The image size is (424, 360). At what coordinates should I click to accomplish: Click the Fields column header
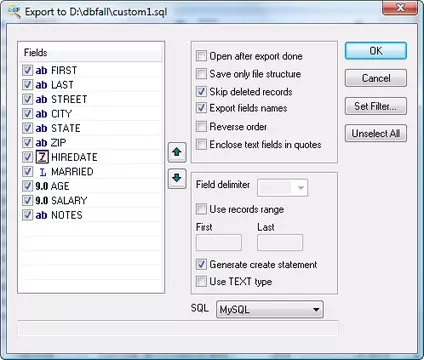tap(91, 52)
